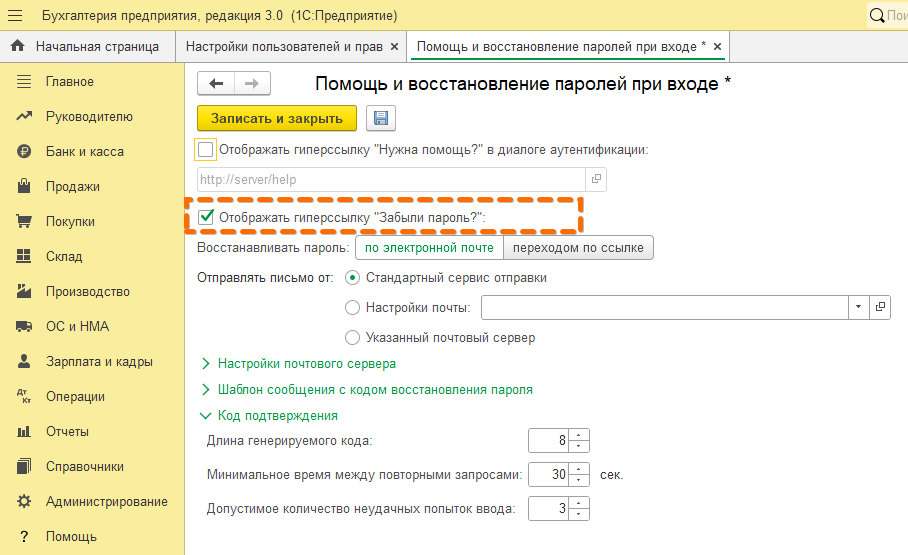The image size is (908, 555).
Task: Click the Продажи bag icon
Action: click(24, 186)
